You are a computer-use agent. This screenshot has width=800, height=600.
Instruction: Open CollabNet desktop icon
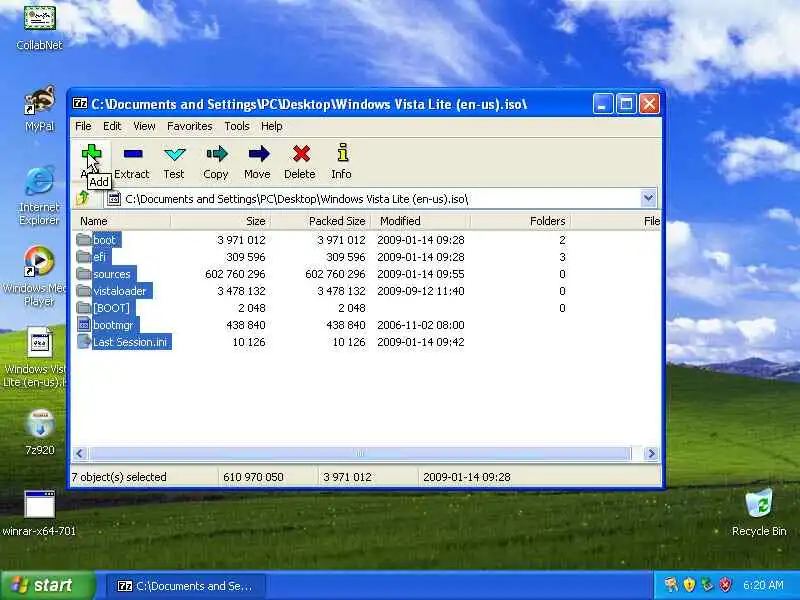click(39, 27)
